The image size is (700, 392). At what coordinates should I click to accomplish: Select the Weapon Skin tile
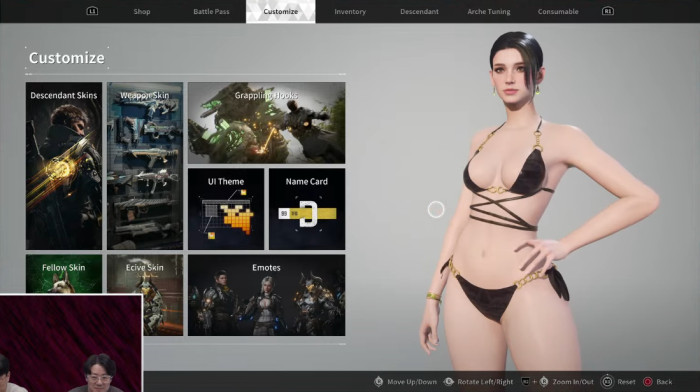click(x=145, y=166)
